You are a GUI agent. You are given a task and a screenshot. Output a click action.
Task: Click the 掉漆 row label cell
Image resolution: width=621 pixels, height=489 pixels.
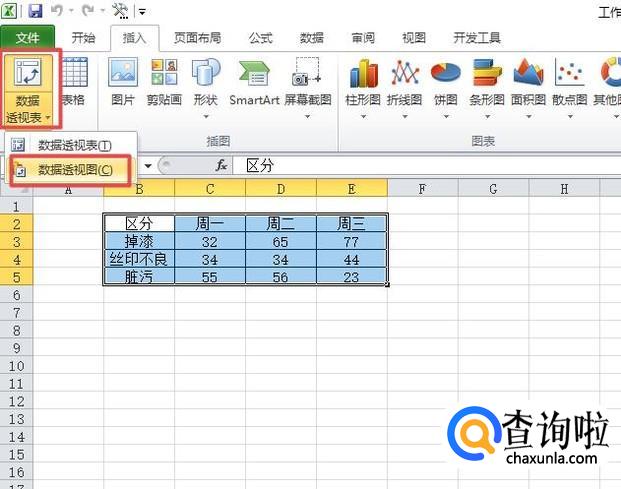pos(139,242)
